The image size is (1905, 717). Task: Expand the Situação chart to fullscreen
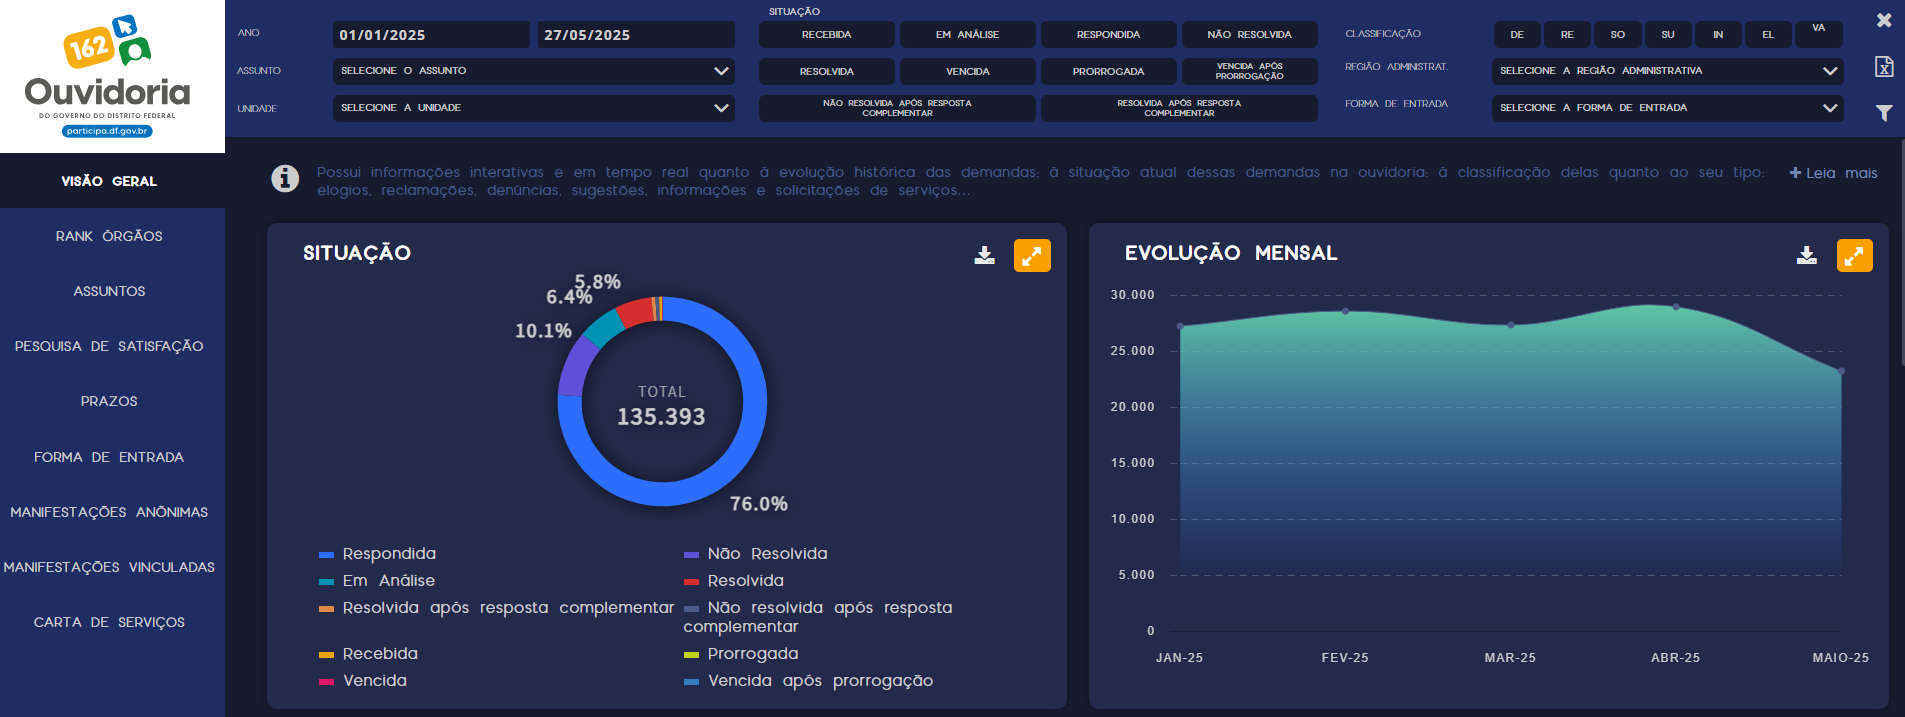[1032, 255]
